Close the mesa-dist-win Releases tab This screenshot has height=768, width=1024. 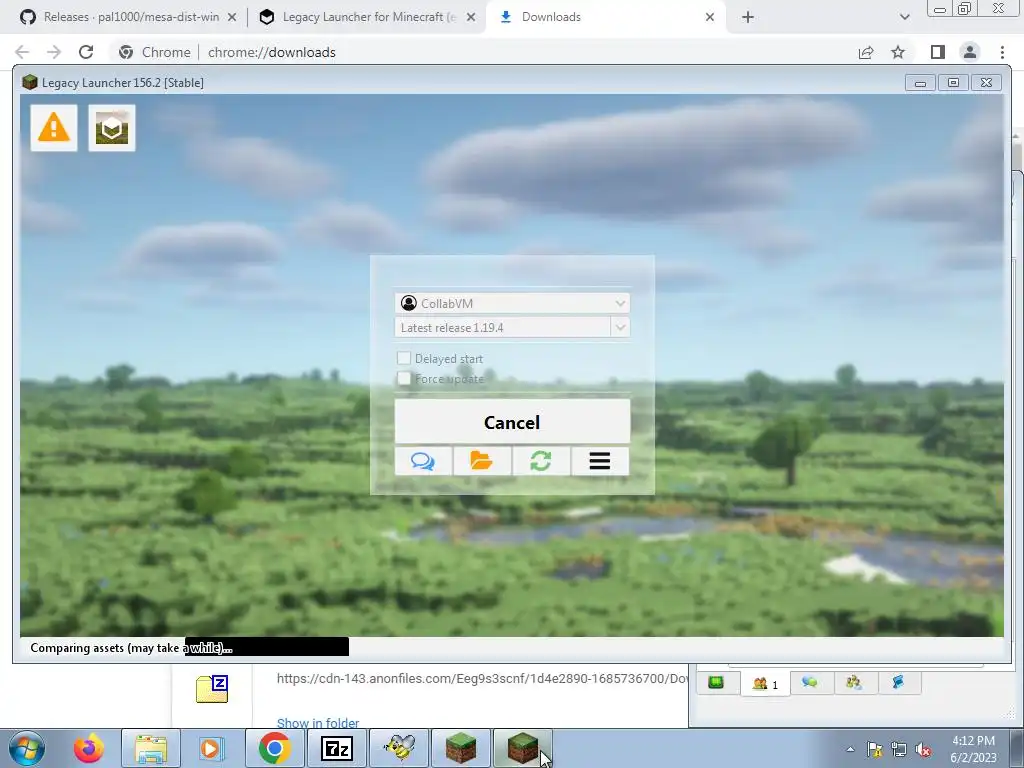pyautogui.click(x=232, y=17)
